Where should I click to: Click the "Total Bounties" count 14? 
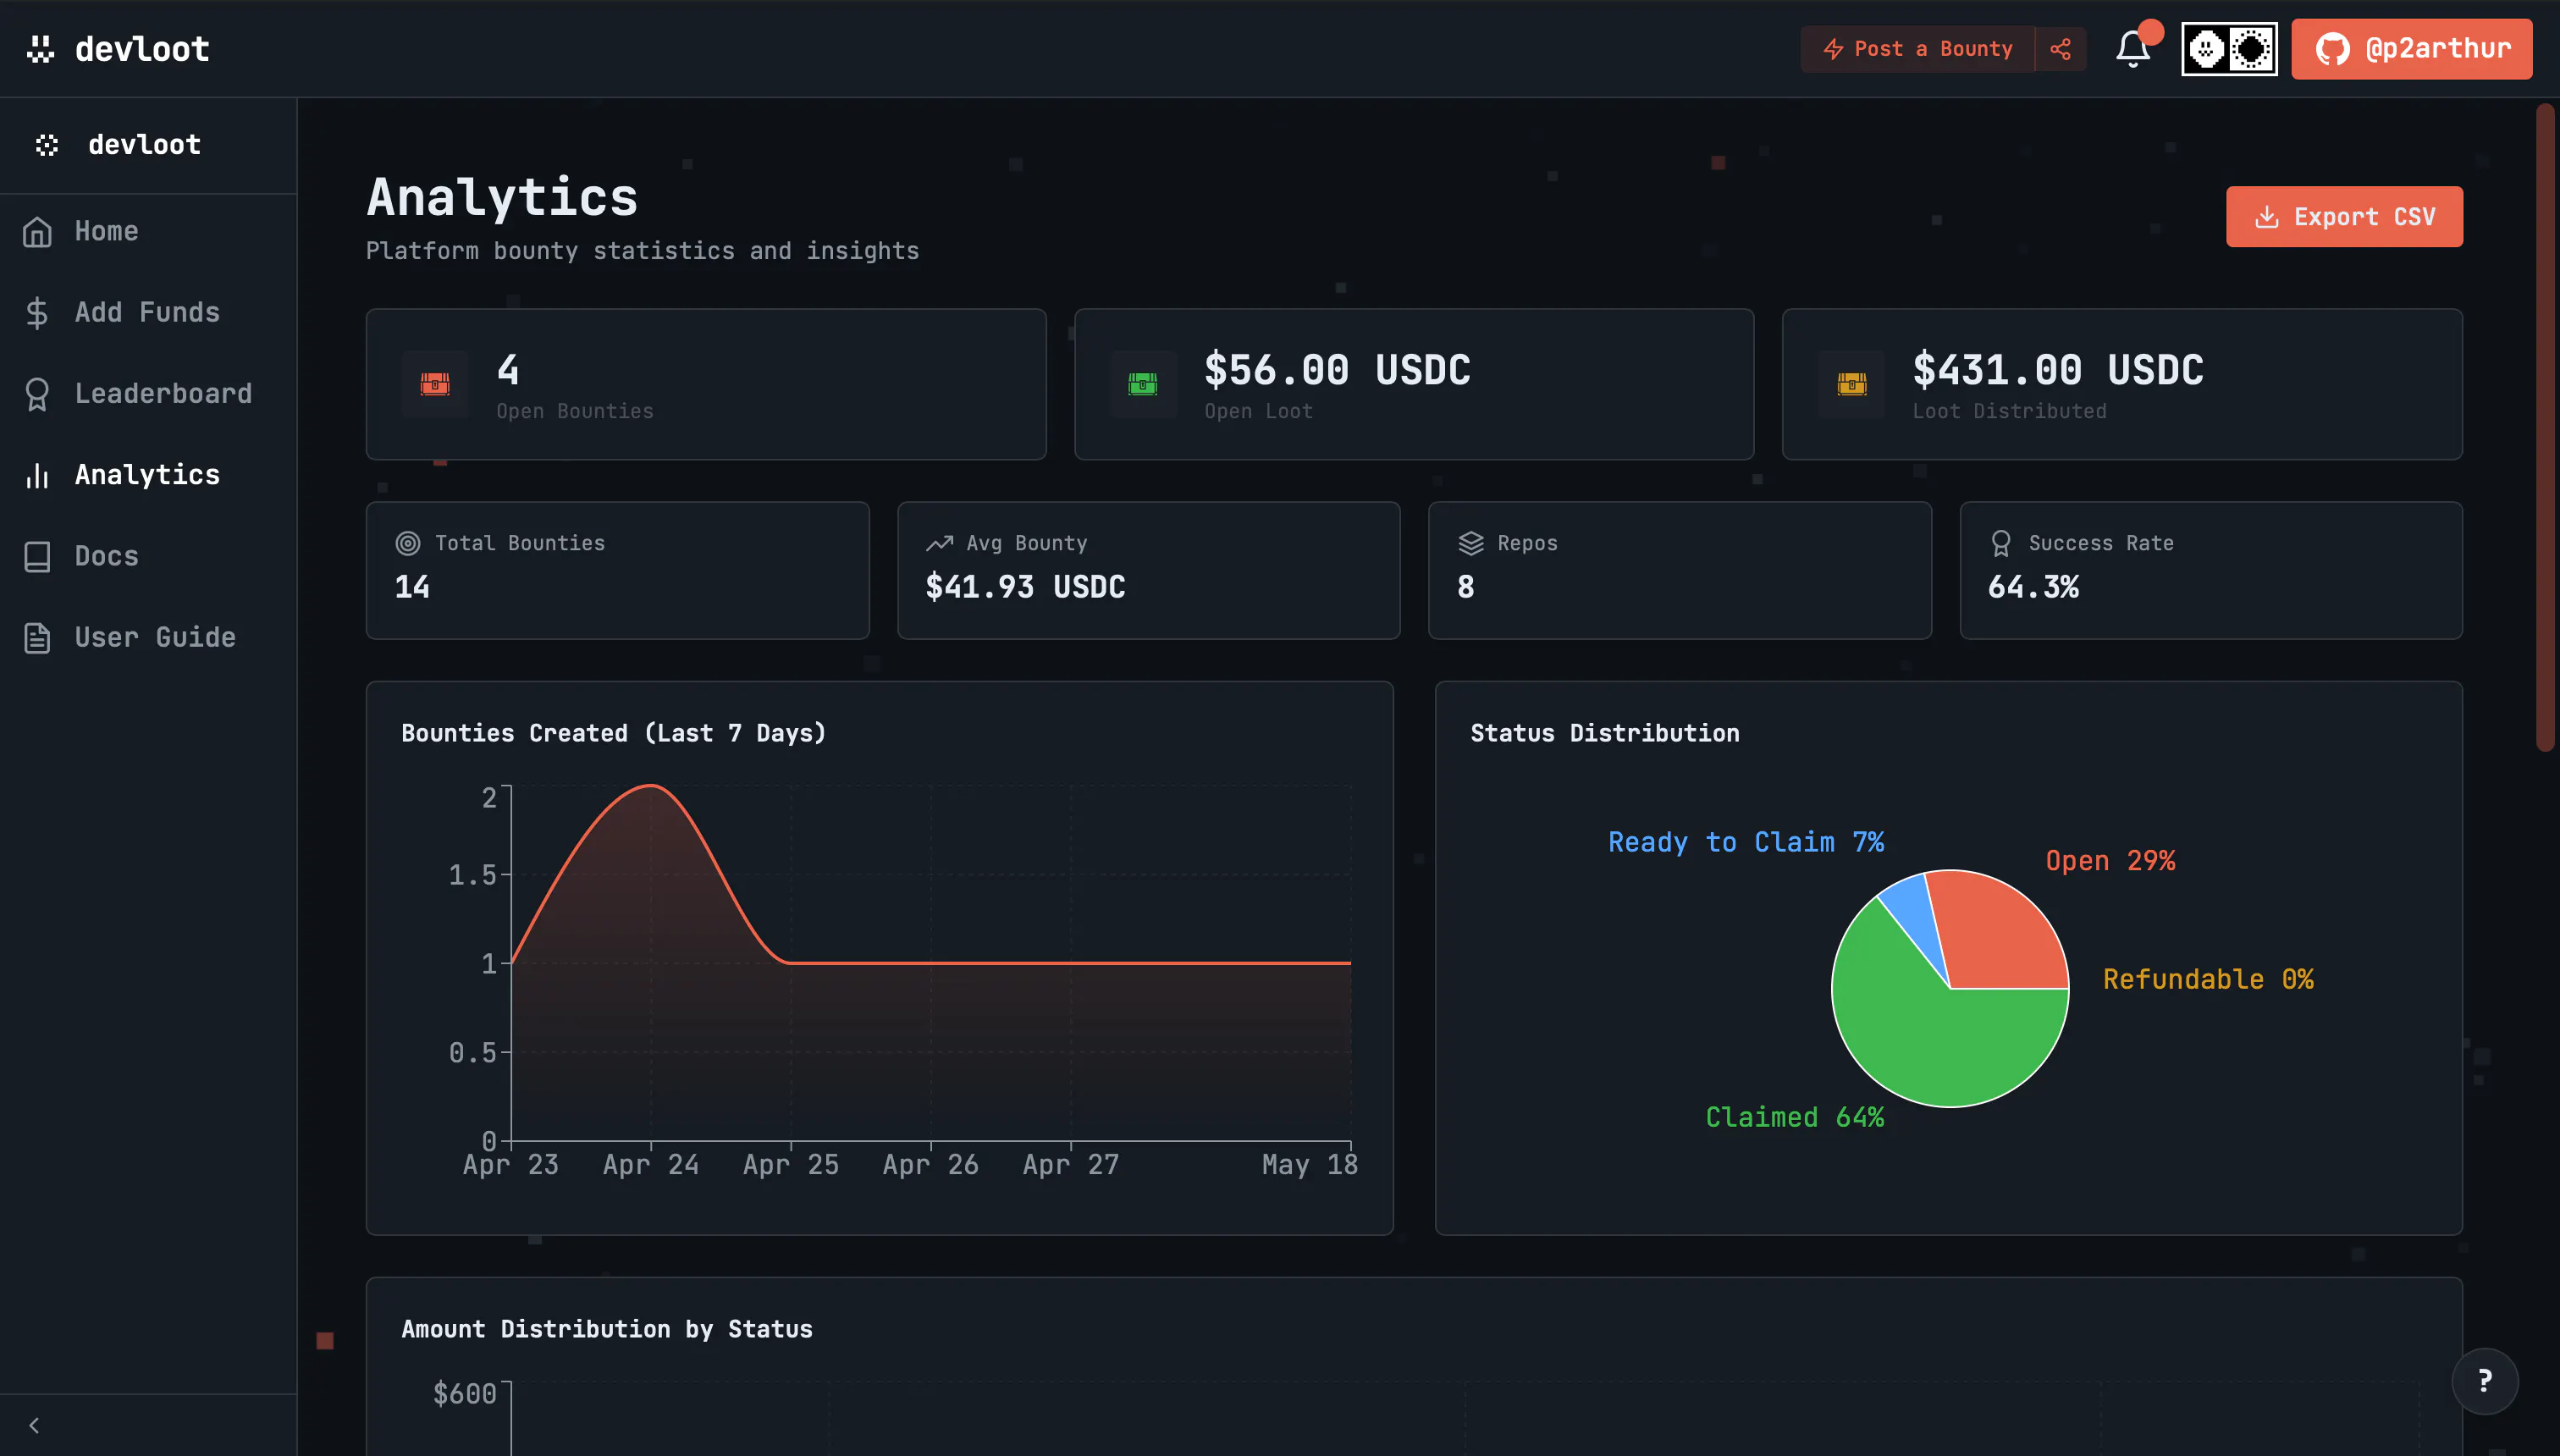(412, 587)
